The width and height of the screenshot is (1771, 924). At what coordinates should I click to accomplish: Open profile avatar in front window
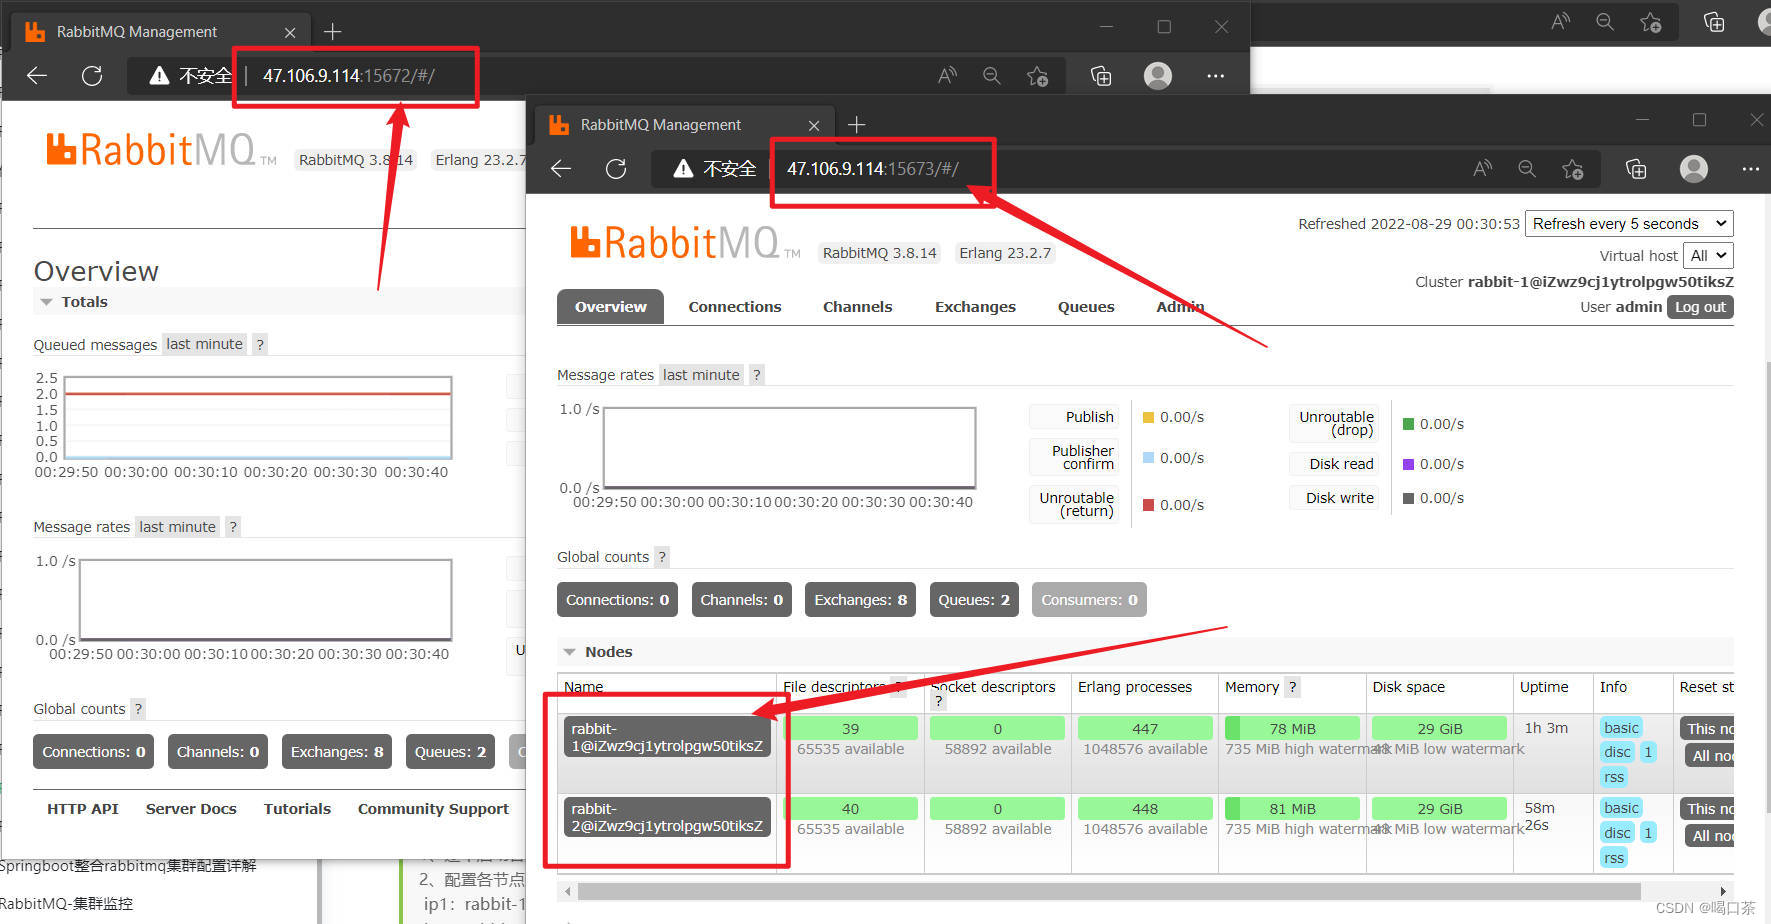click(x=1694, y=169)
